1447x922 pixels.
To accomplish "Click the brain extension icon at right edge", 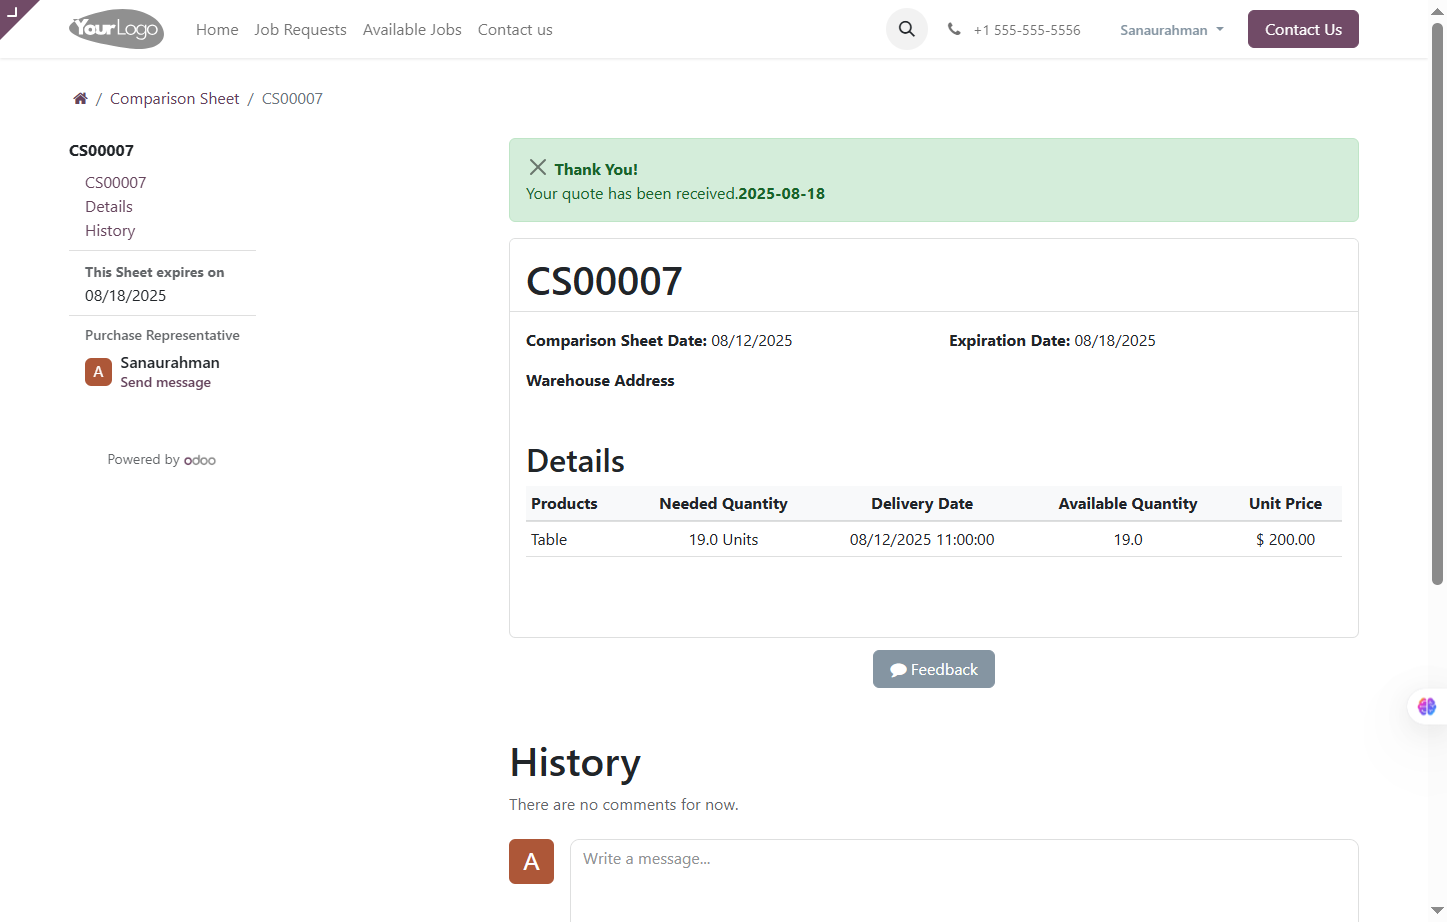I will (1427, 707).
